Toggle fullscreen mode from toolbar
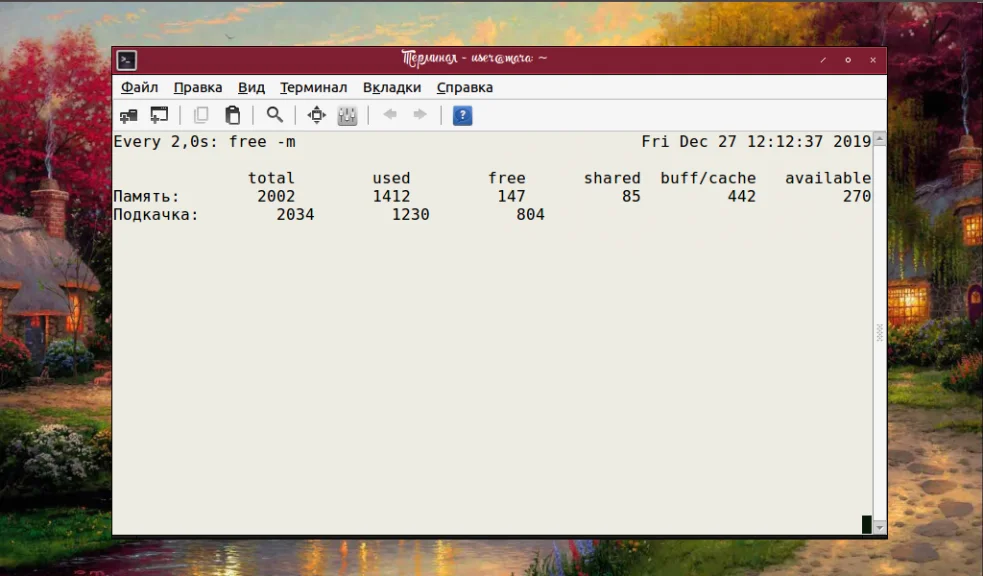Image resolution: width=983 pixels, height=576 pixels. click(317, 115)
